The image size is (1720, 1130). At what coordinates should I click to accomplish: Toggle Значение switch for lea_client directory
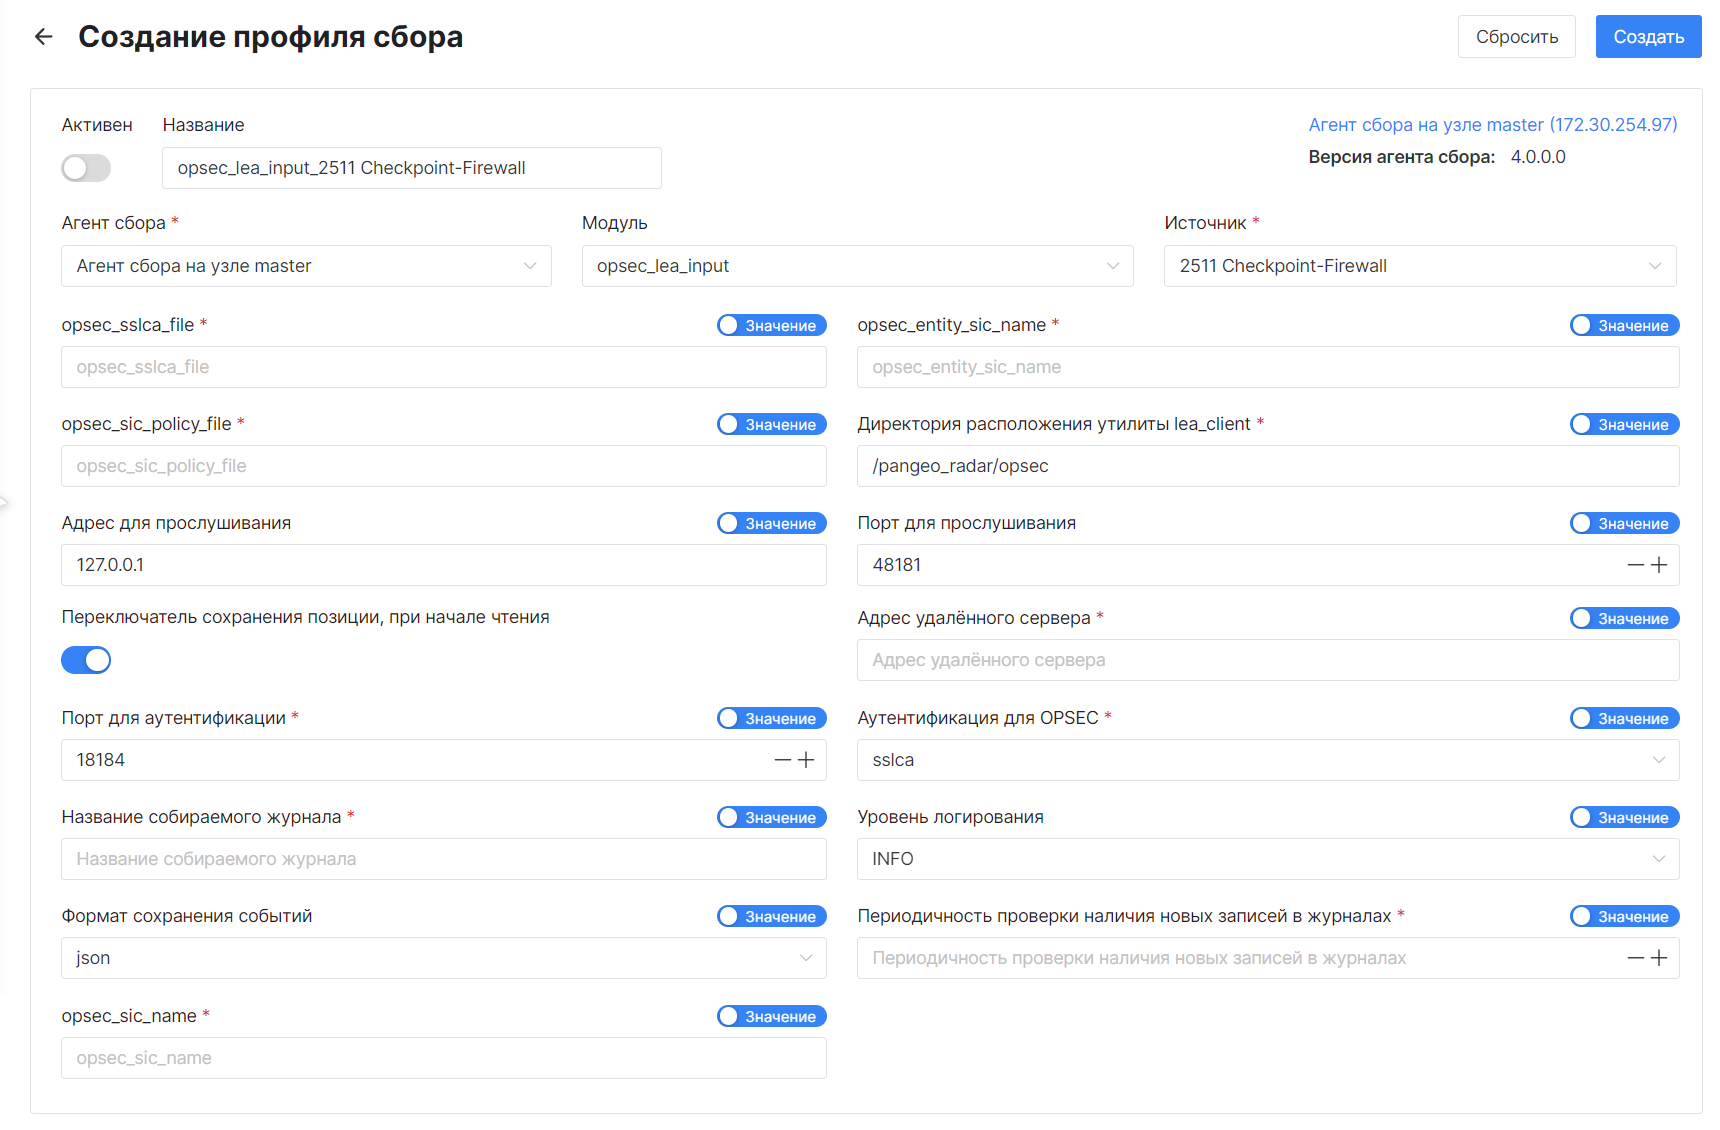[1624, 424]
